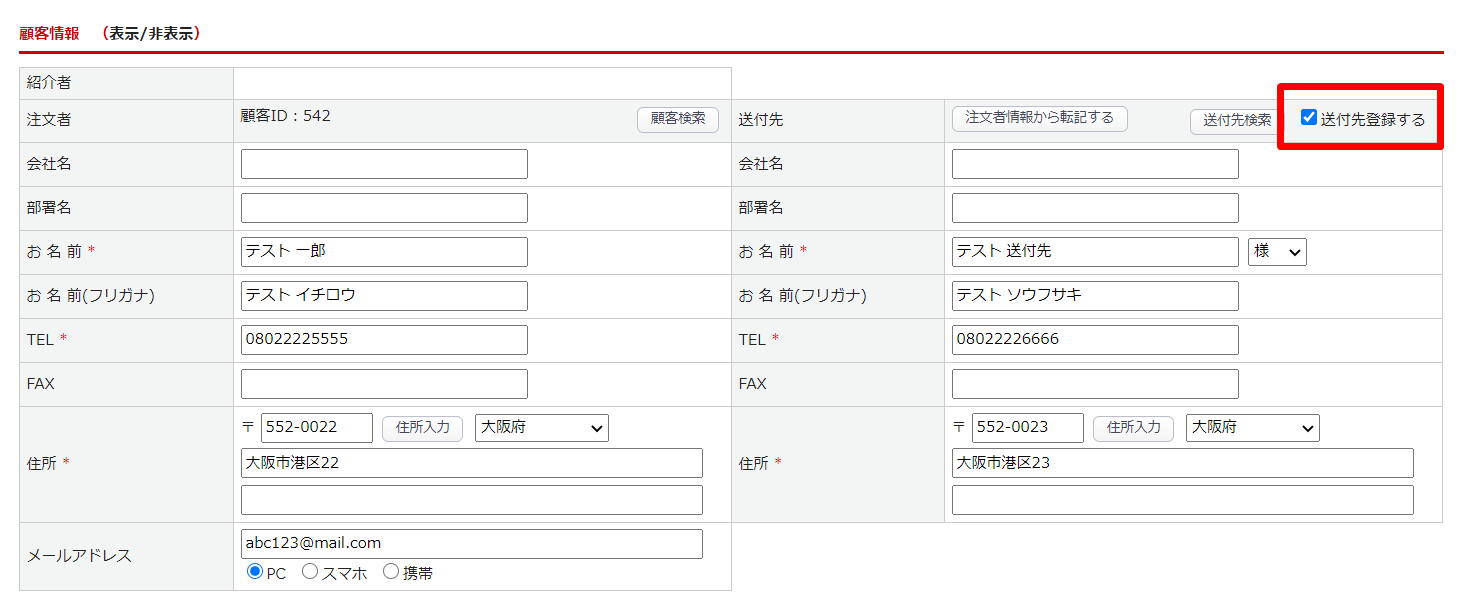Viewport: 1459px width, 614px height.
Task: Open the shipping 大阪府 prefecture dropdown
Action: (1252, 428)
